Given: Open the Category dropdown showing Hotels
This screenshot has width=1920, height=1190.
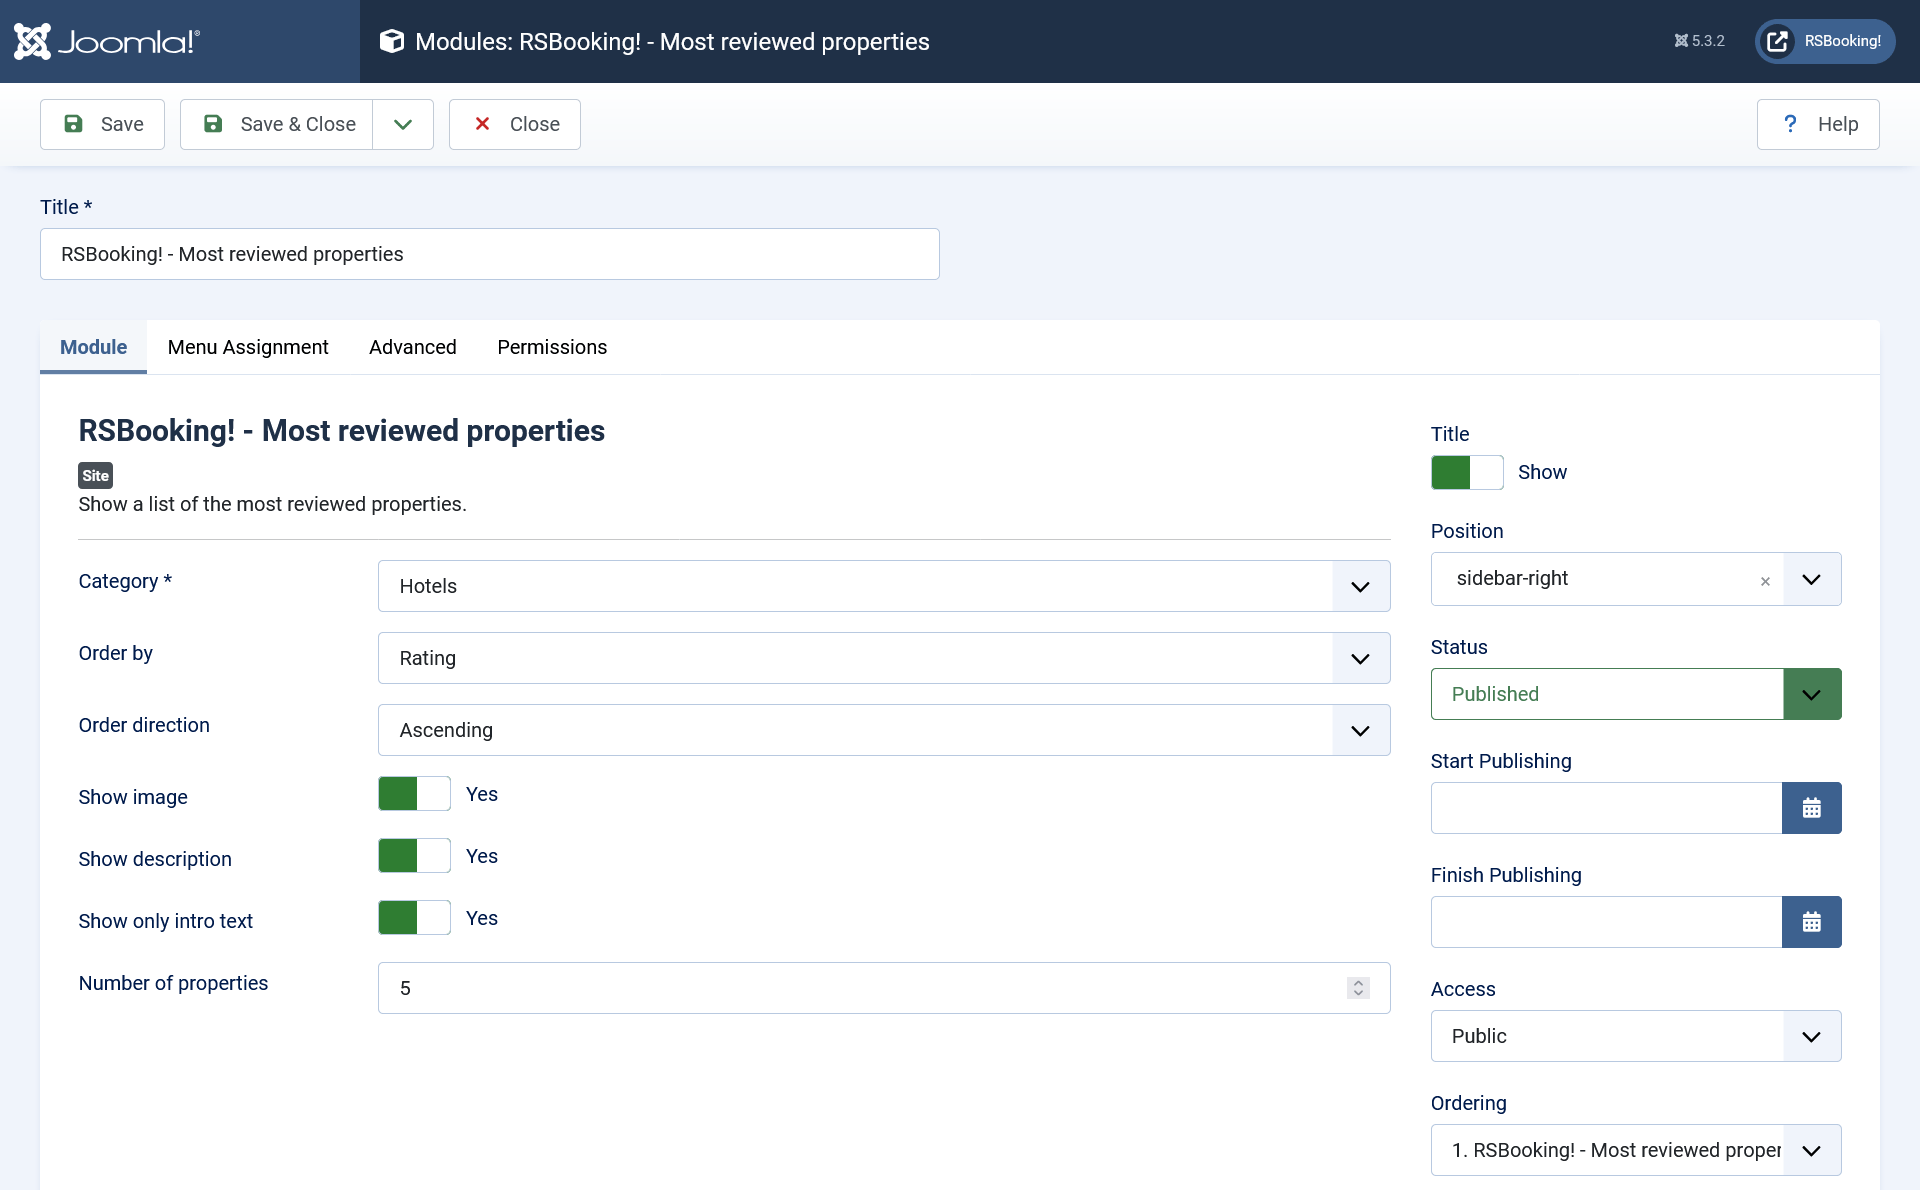Looking at the screenshot, I should coord(884,586).
